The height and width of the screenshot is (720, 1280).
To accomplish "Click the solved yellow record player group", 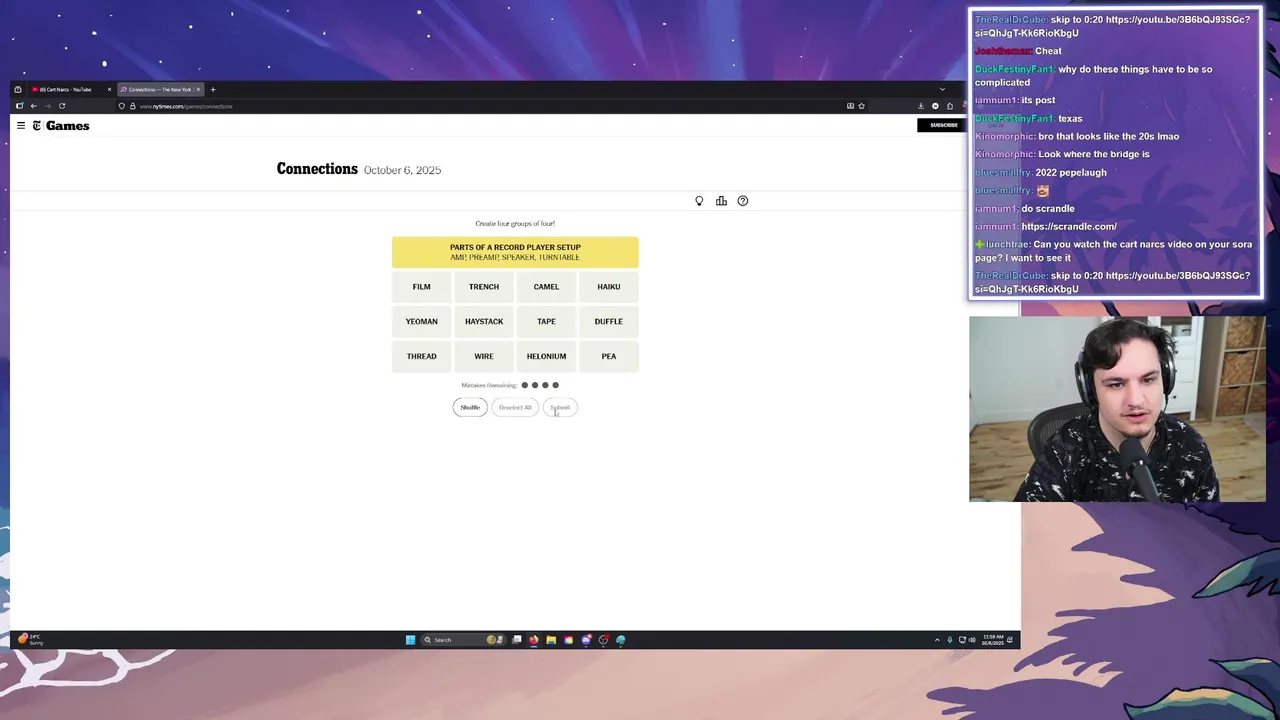I will pos(515,252).
